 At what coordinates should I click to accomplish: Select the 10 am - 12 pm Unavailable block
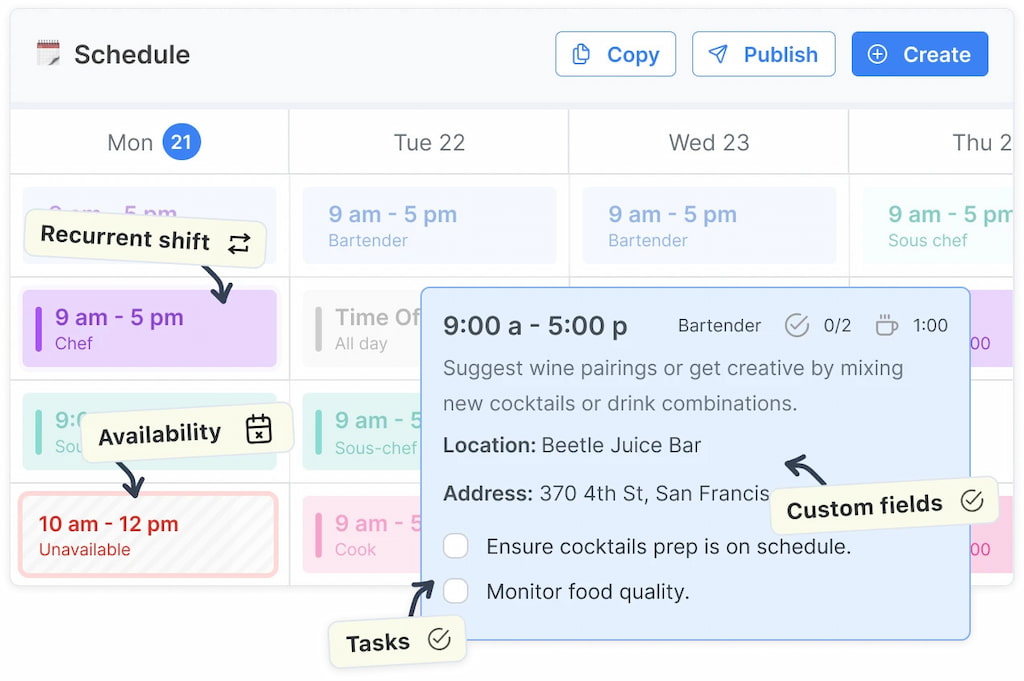[x=148, y=535]
